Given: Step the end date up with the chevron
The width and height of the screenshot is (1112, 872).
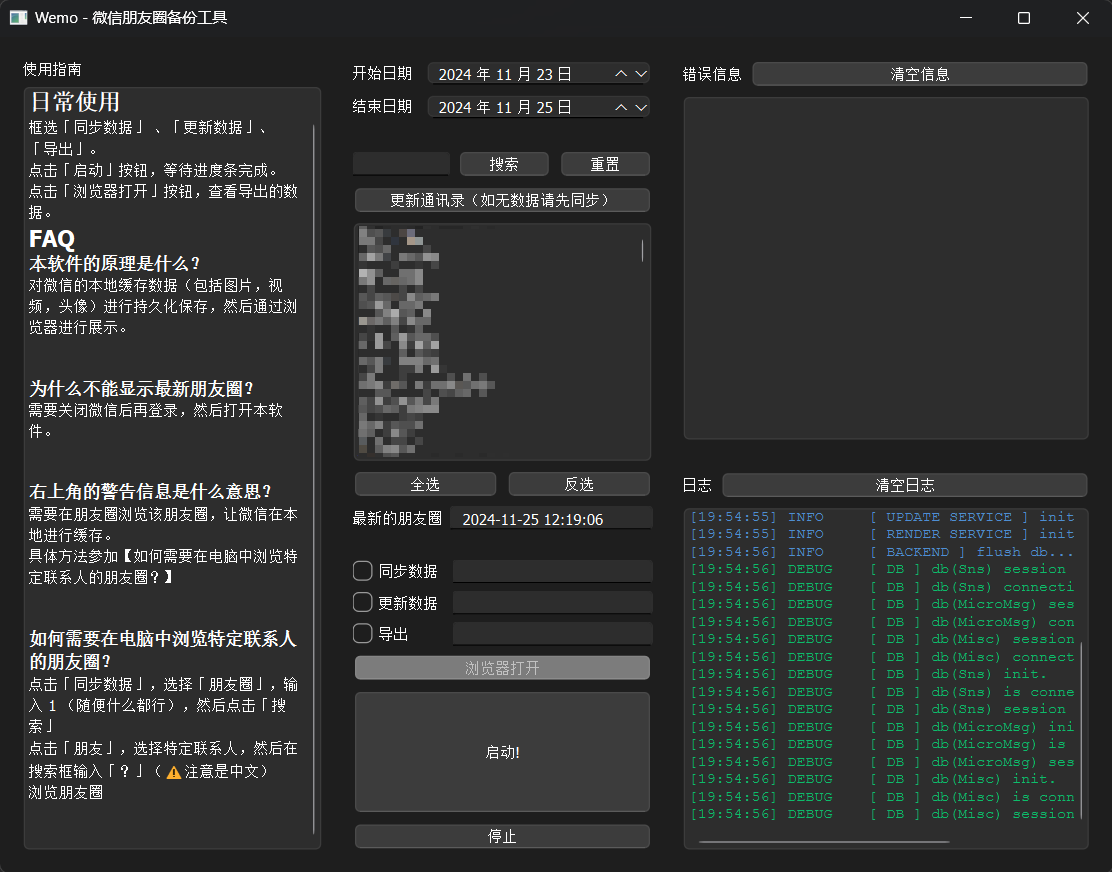Looking at the screenshot, I should point(620,107).
